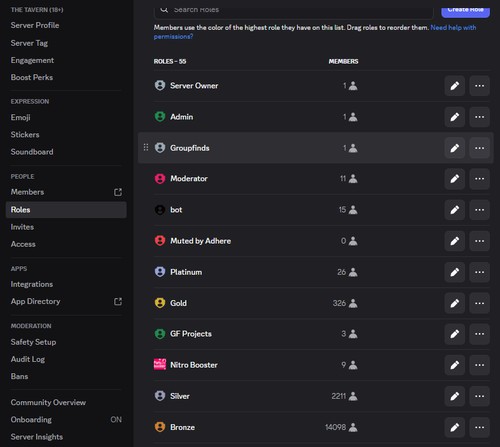Click the bot role name
The height and width of the screenshot is (447, 500).
[176, 210]
